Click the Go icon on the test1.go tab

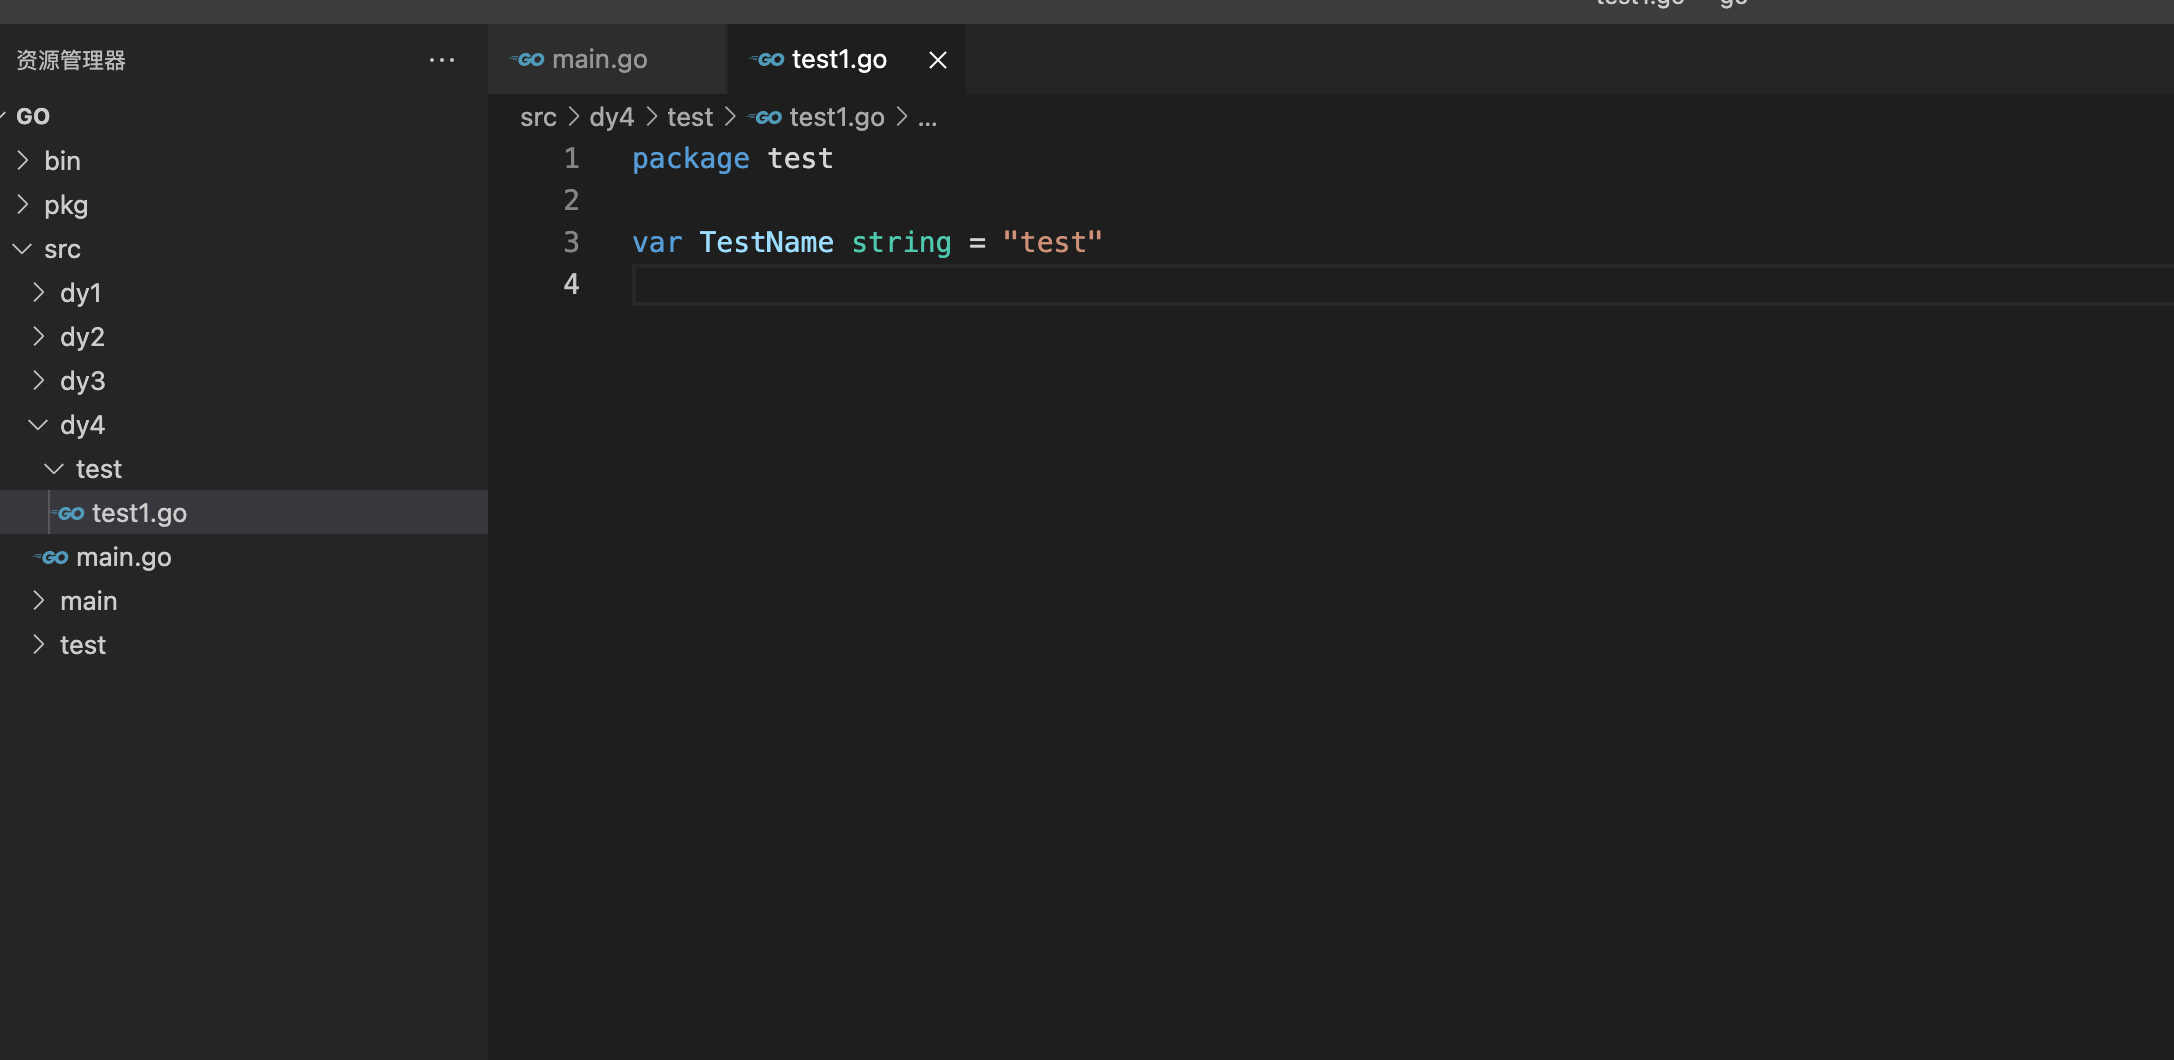767,59
